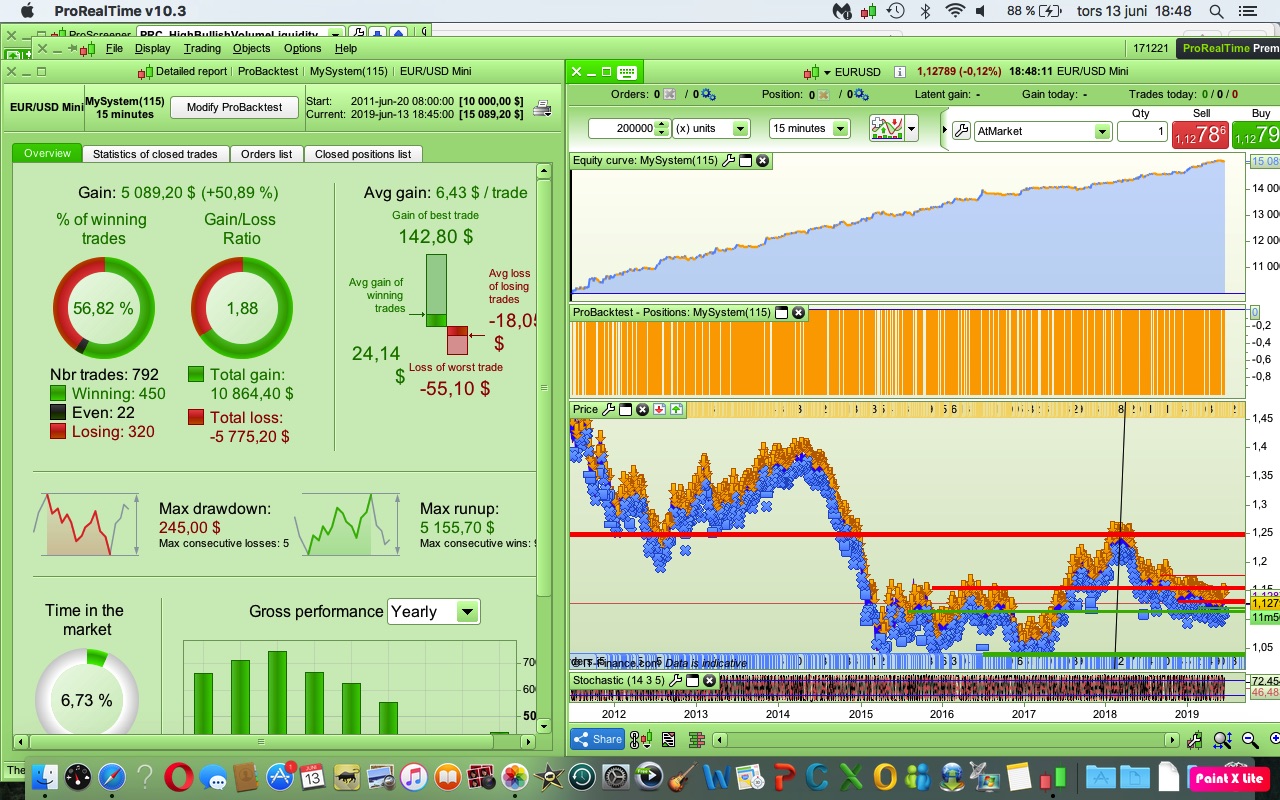1280x800 pixels.
Task: Cancel all orders with the X icon
Action: point(669,95)
